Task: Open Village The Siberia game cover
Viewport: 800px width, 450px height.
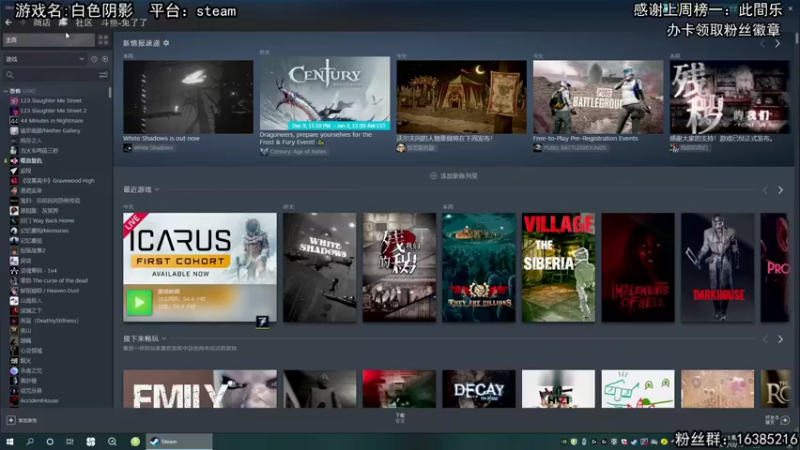Action: pyautogui.click(x=558, y=267)
